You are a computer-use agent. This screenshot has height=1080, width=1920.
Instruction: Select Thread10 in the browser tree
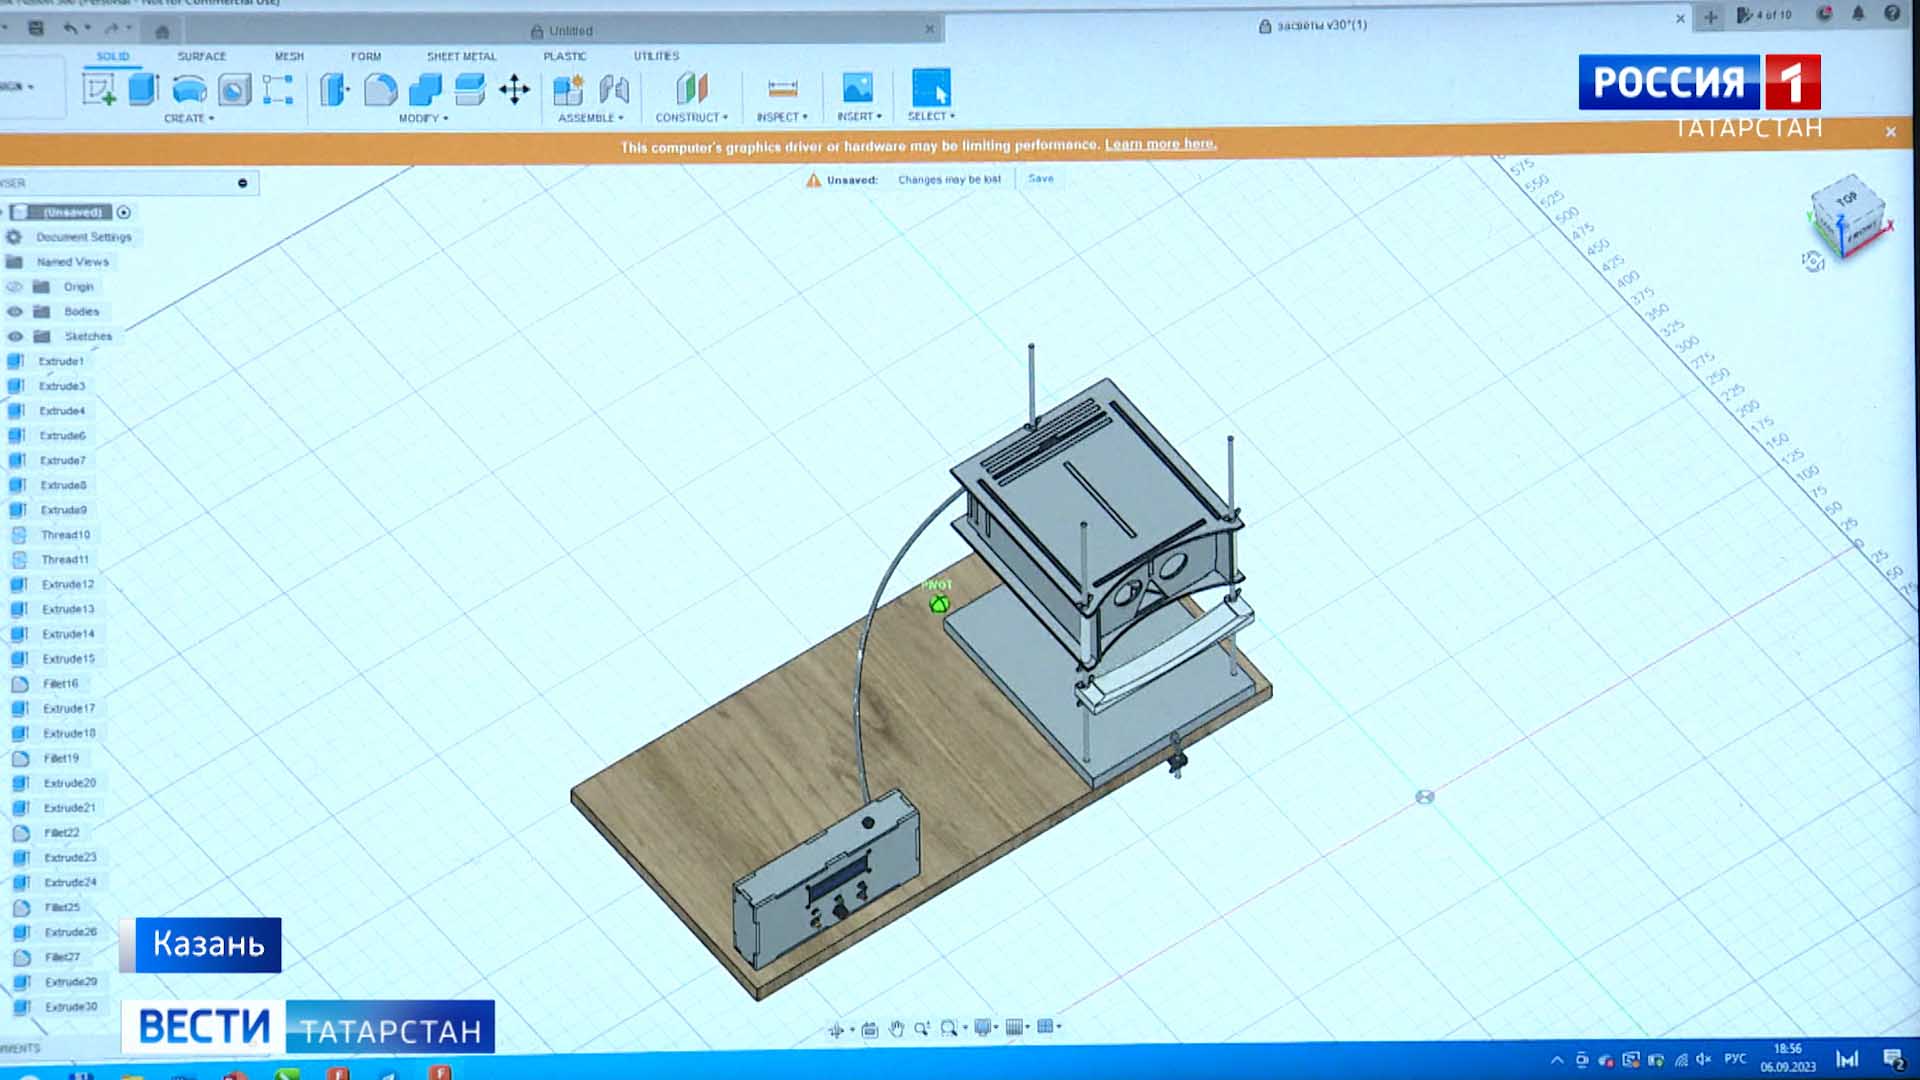tap(66, 535)
